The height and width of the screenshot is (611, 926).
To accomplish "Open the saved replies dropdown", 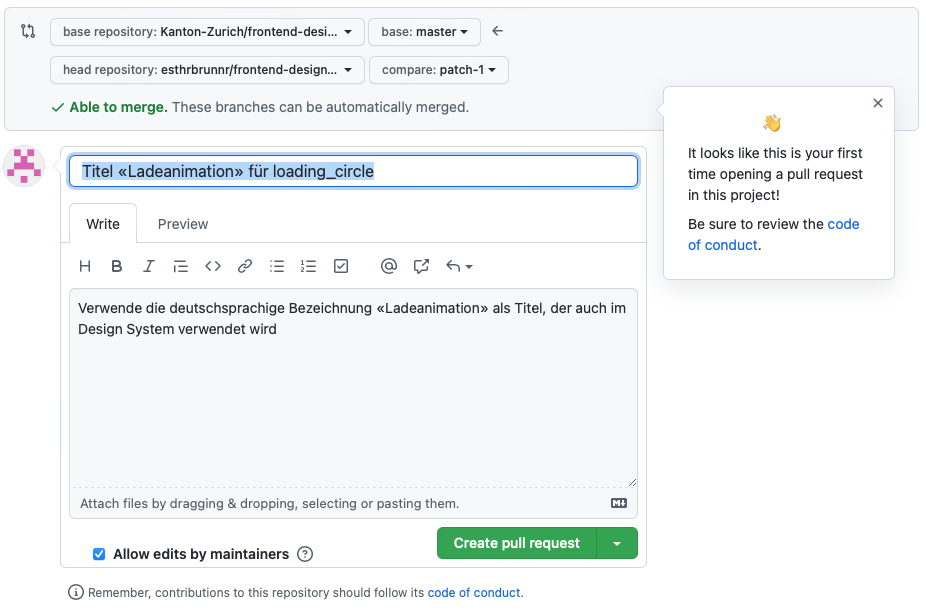I will (459, 266).
